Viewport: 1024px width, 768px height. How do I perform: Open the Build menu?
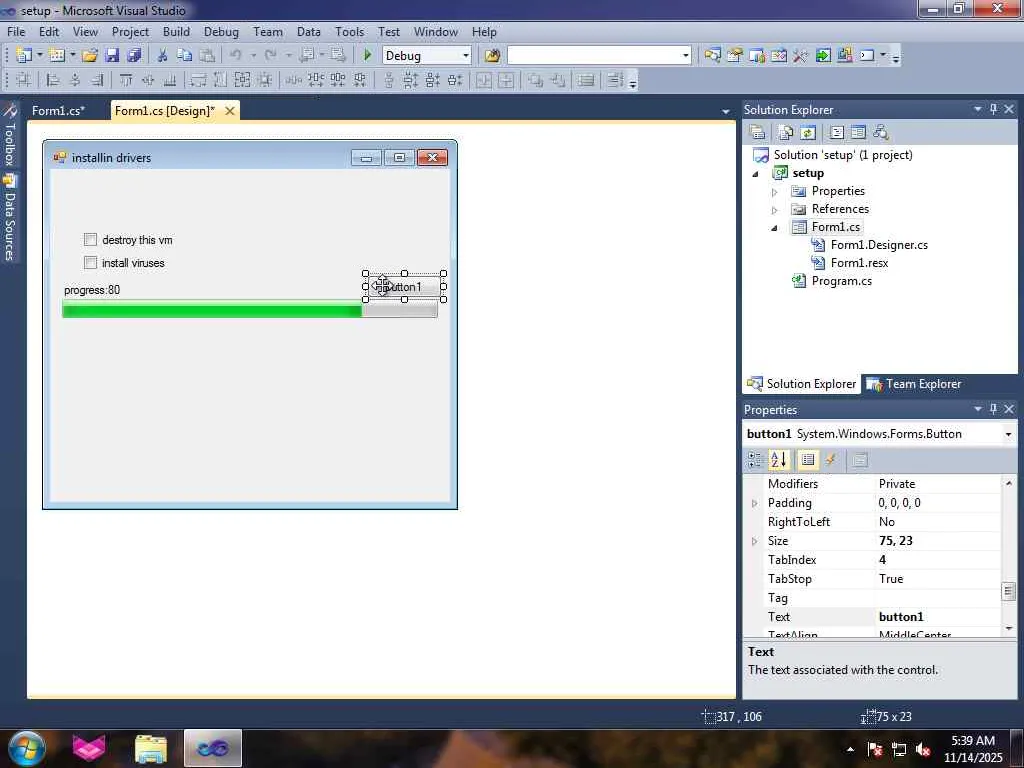(176, 31)
